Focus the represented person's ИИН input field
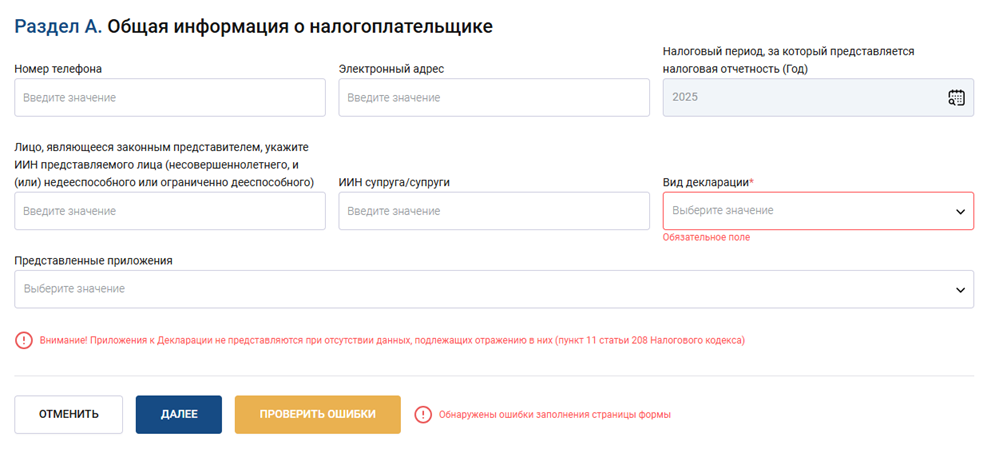 [x=170, y=211]
